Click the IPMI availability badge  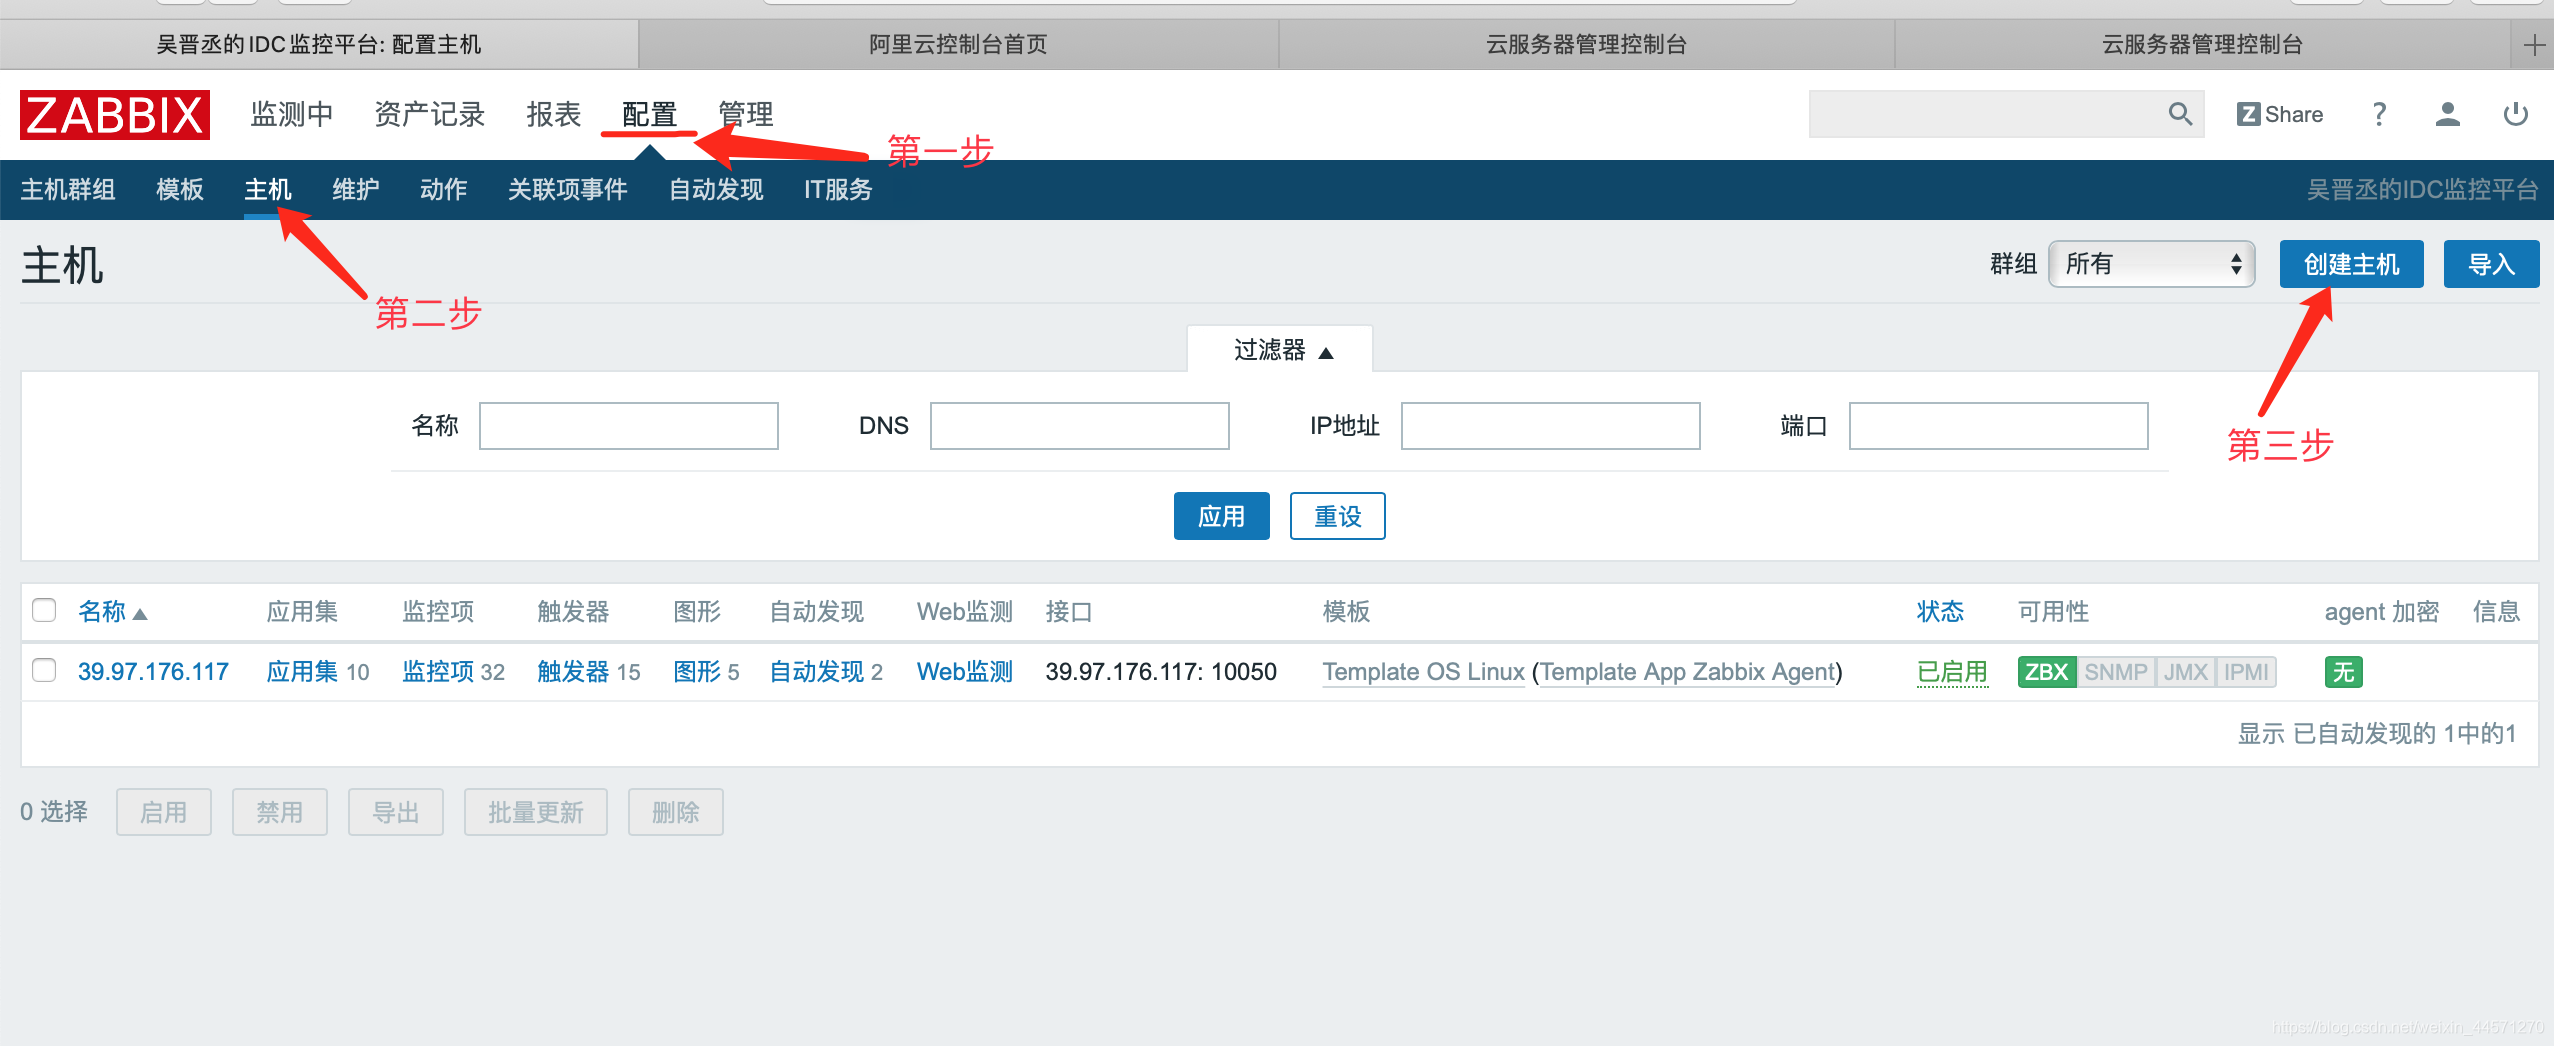[x=2246, y=672]
